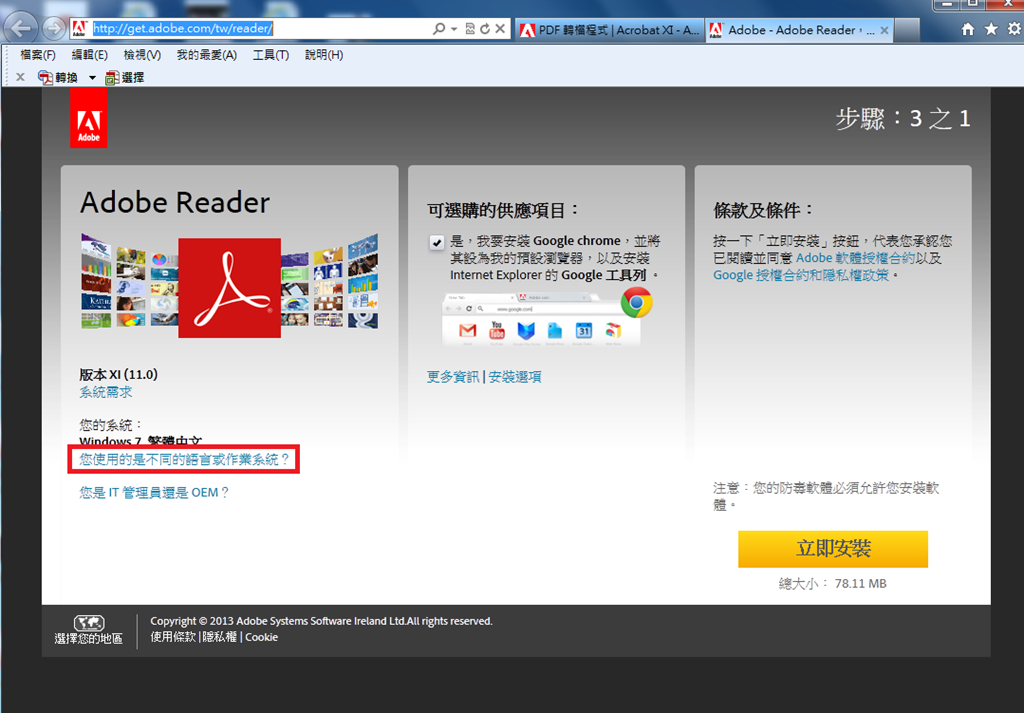Click 您使用的是不同的語言或作業系統？ link
Image resolution: width=1024 pixels, height=713 pixels.
tap(184, 460)
